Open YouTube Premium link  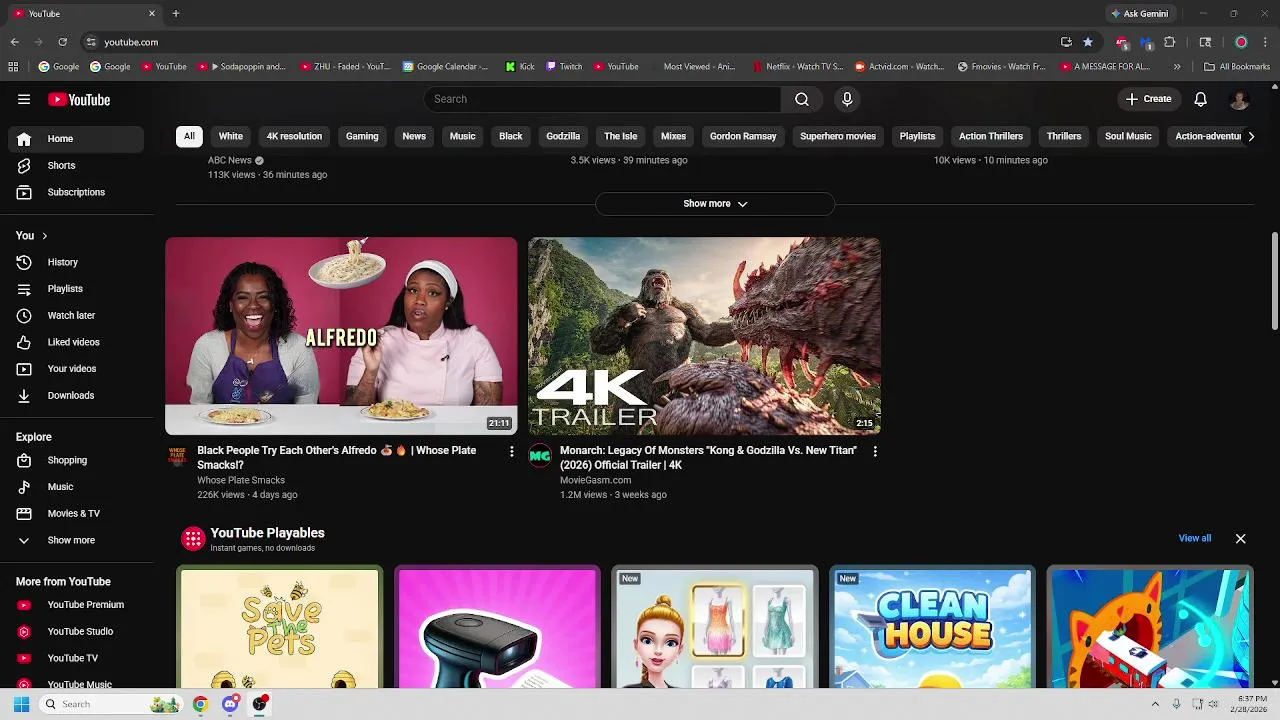coord(78,605)
